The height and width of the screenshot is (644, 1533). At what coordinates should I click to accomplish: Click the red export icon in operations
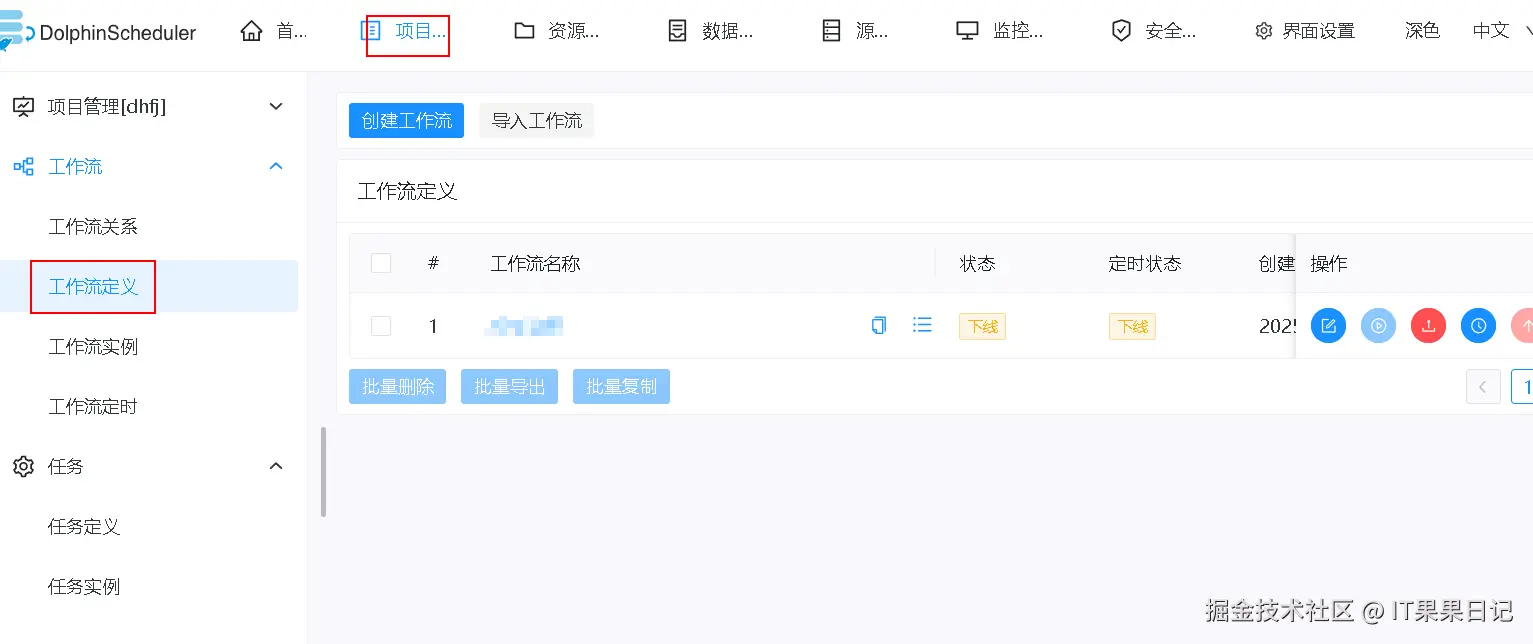click(1428, 325)
